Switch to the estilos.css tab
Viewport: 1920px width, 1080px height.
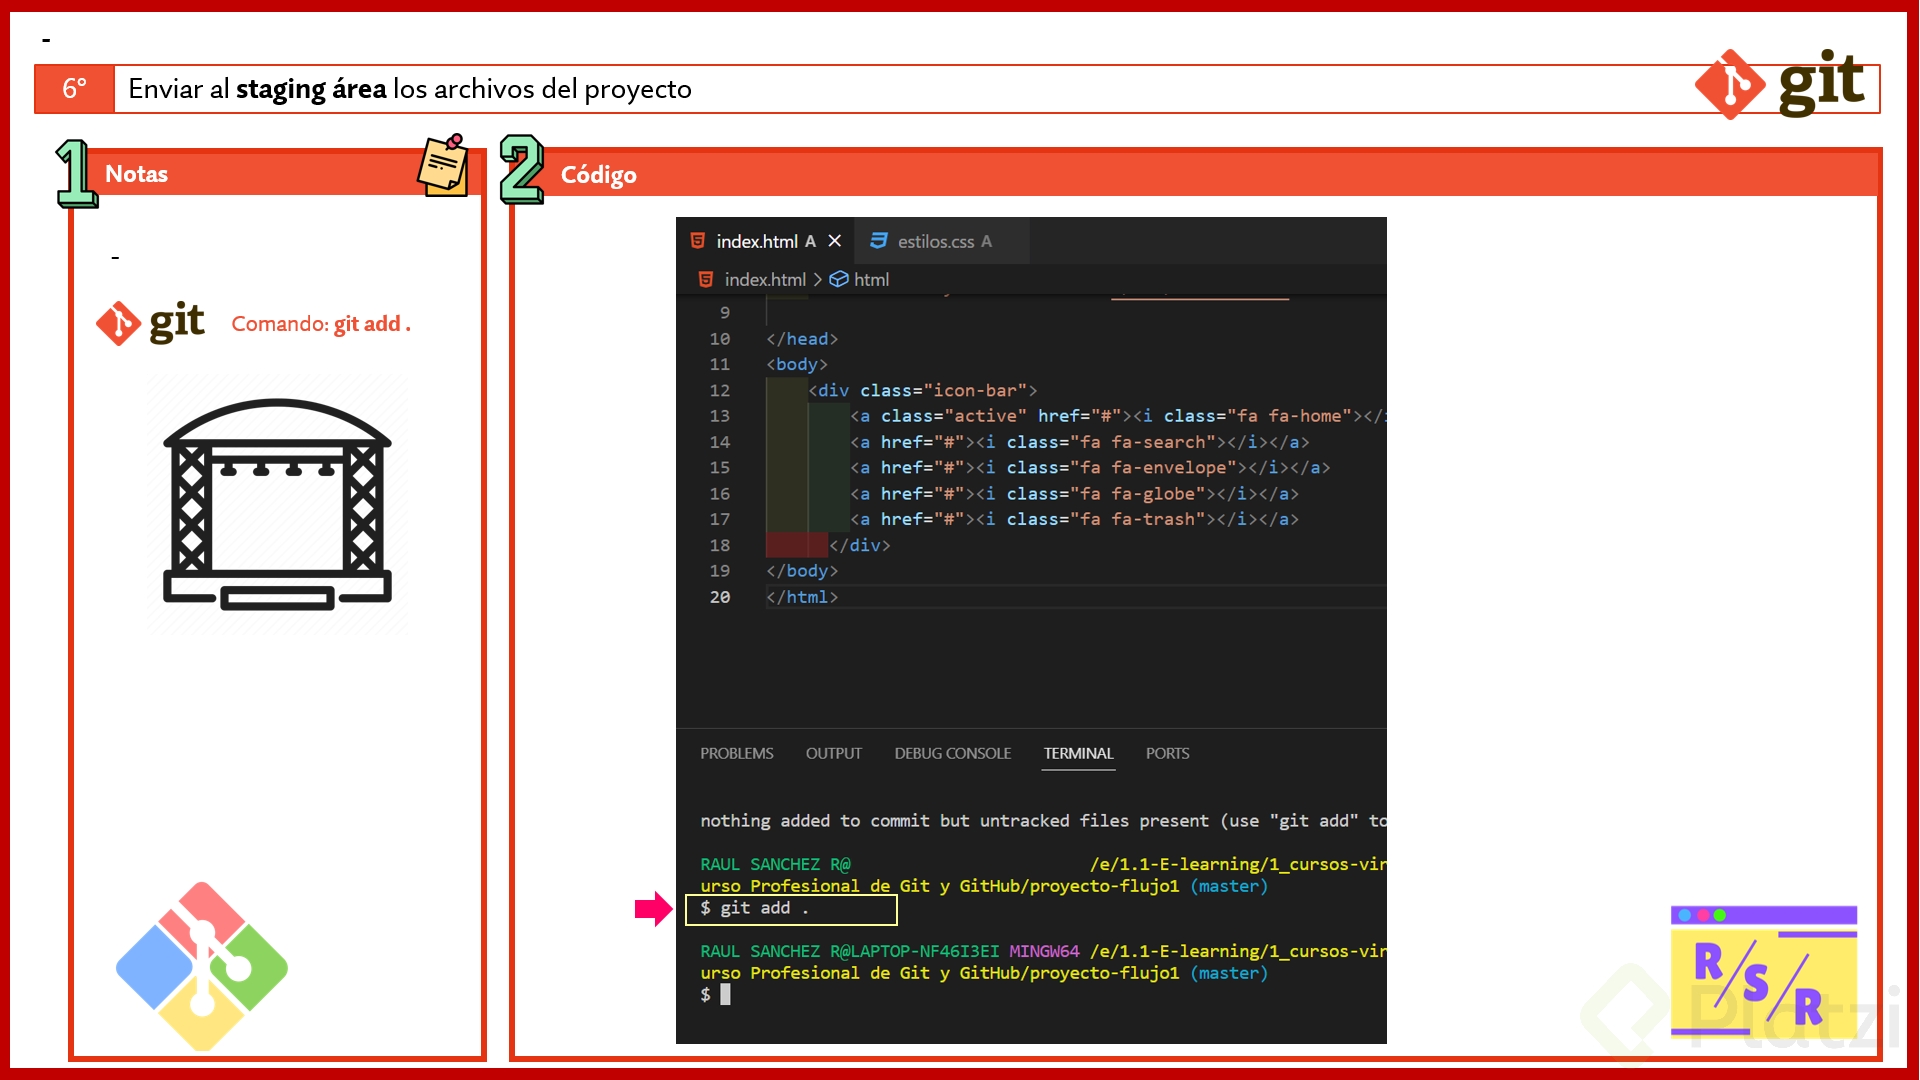(x=942, y=241)
